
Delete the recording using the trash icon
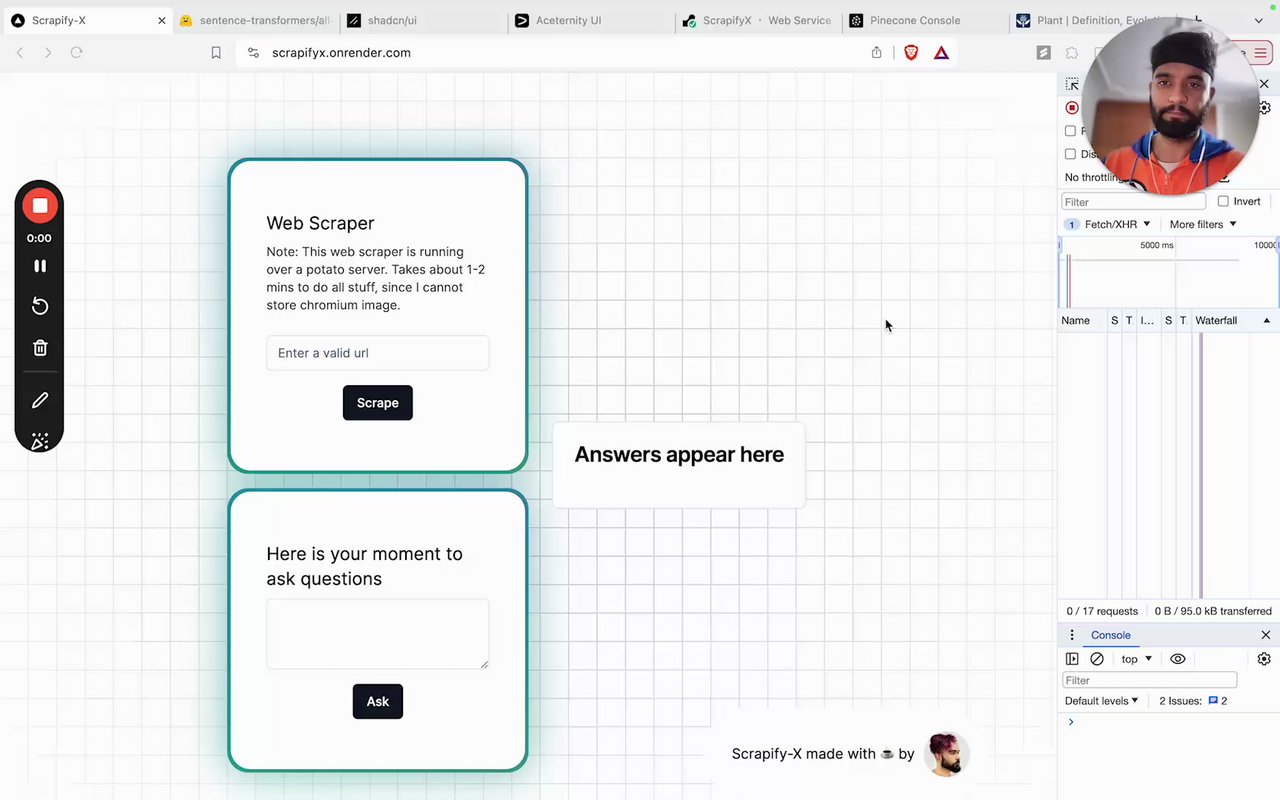click(40, 348)
